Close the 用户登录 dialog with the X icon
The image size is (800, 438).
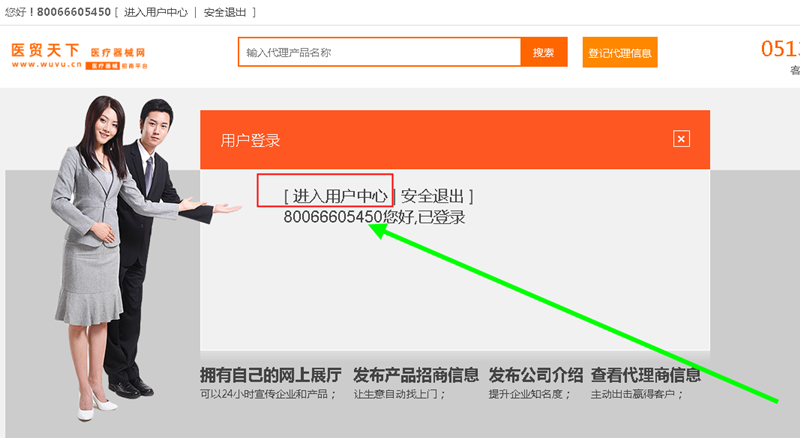pyautogui.click(x=681, y=139)
